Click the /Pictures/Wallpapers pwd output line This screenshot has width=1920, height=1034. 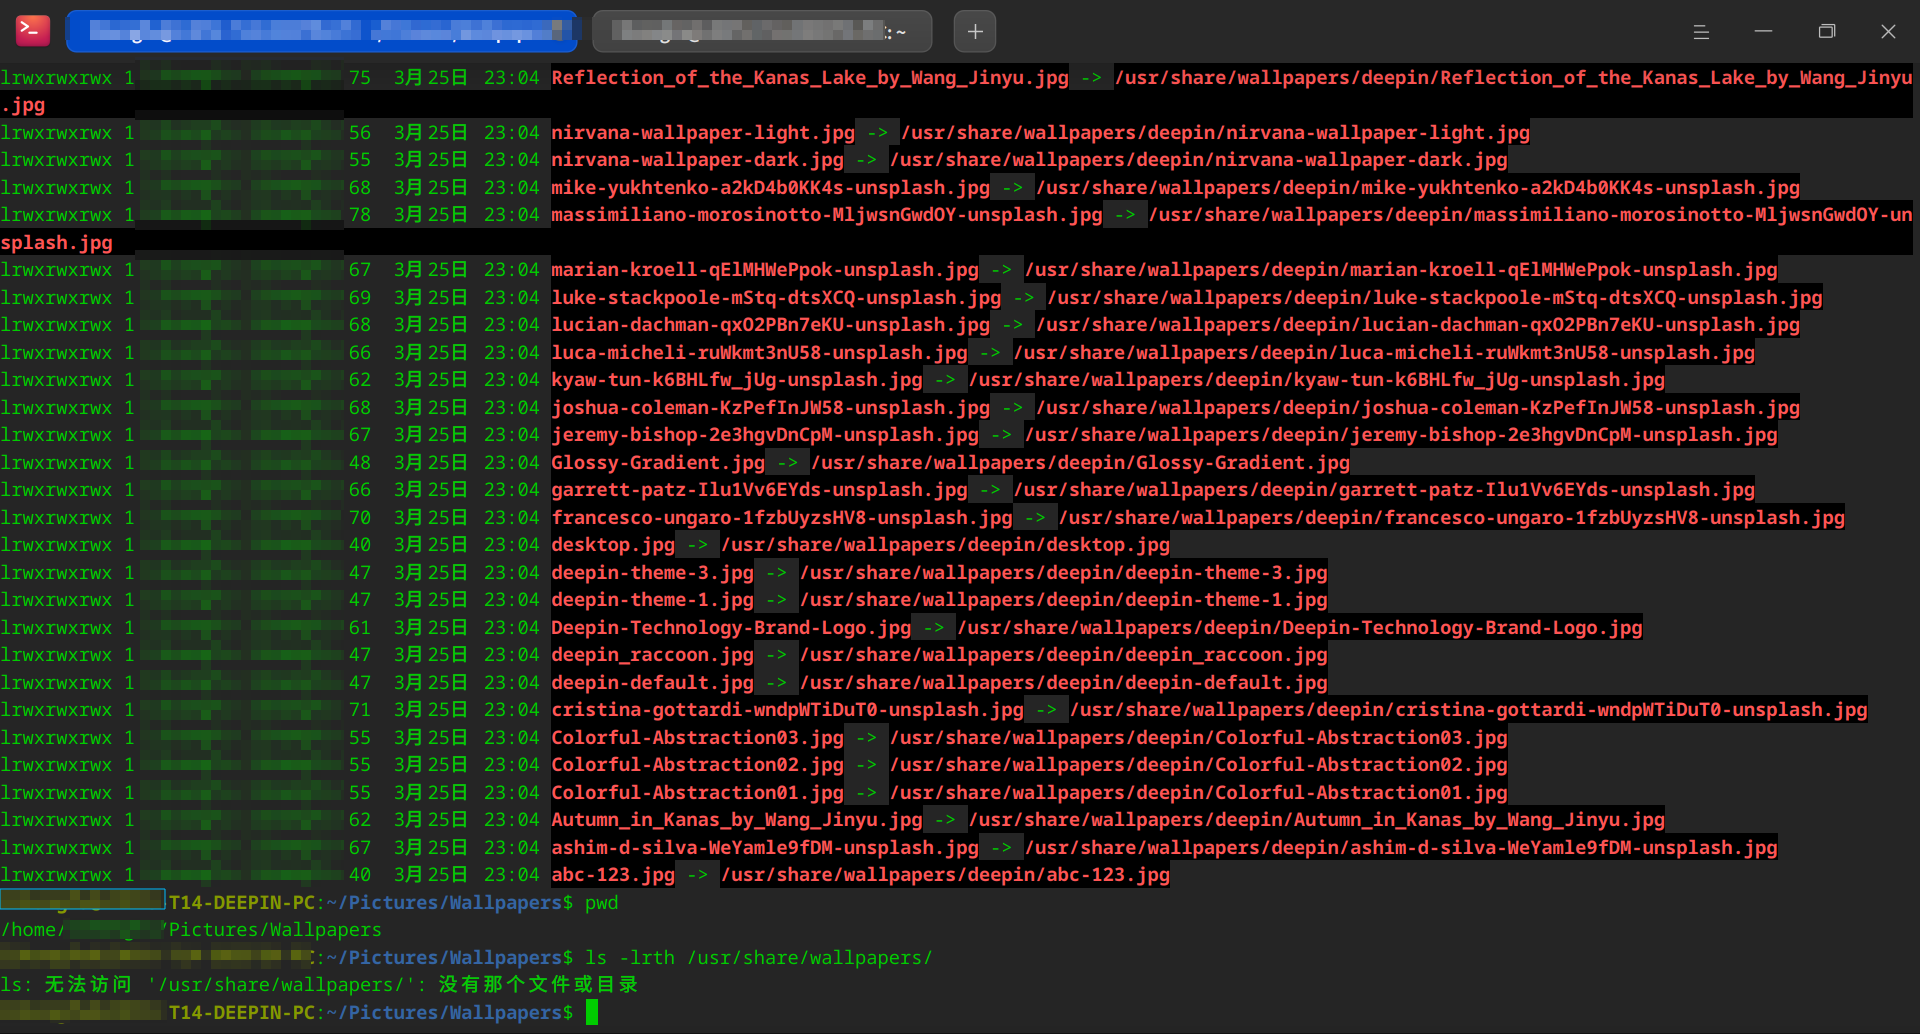click(x=191, y=930)
